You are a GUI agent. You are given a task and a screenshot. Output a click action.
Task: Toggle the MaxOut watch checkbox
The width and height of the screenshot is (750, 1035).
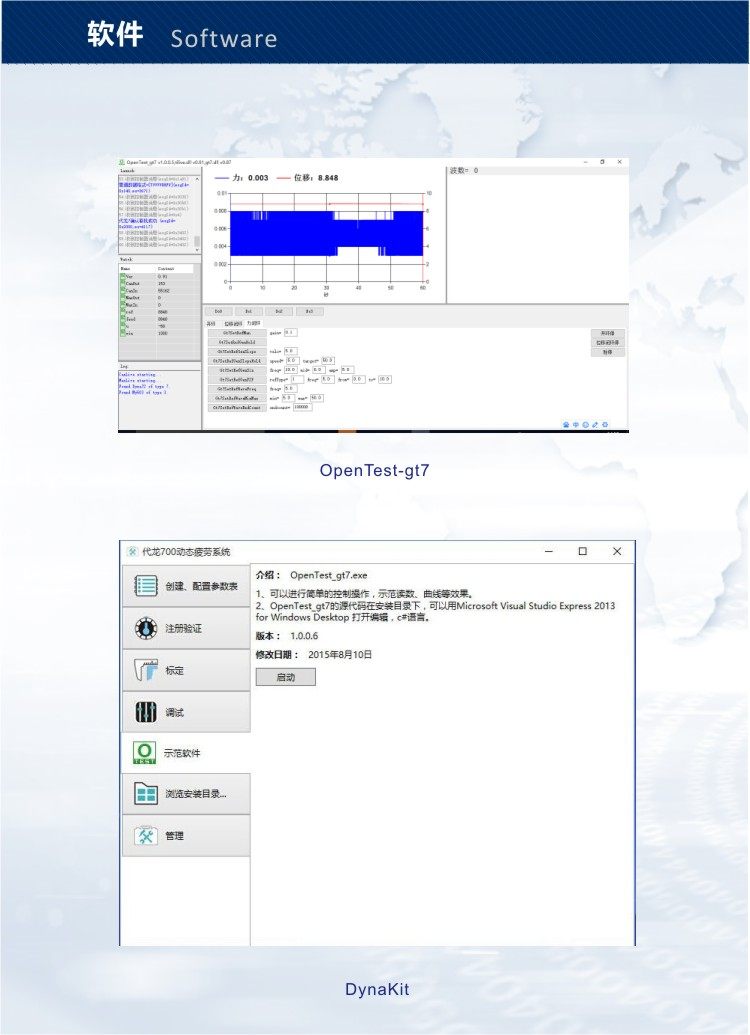point(122,298)
